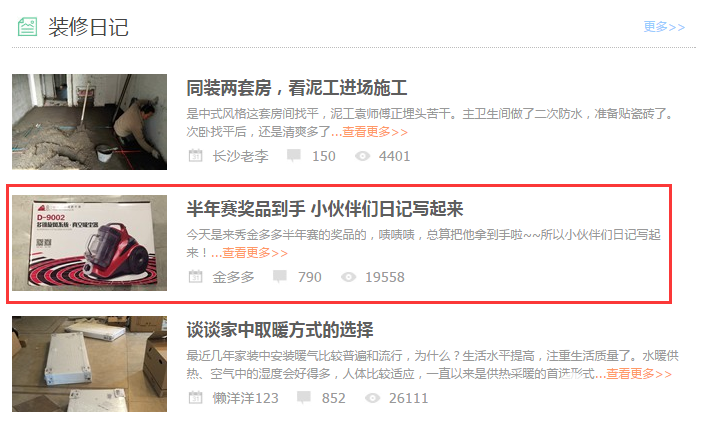The image size is (702, 433).
Task: Click 查看更多>> in the 金多多 entry
Action: pyautogui.click(x=255, y=253)
